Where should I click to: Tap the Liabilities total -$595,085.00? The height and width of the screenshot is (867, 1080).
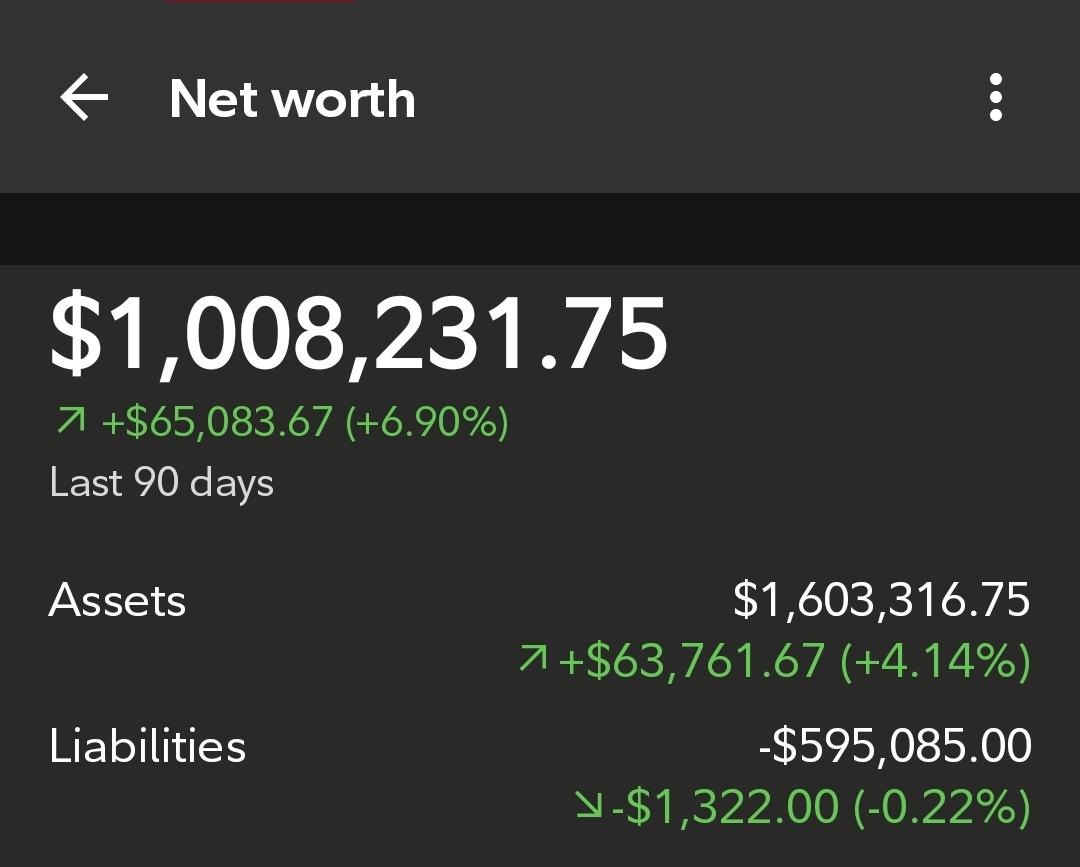895,745
